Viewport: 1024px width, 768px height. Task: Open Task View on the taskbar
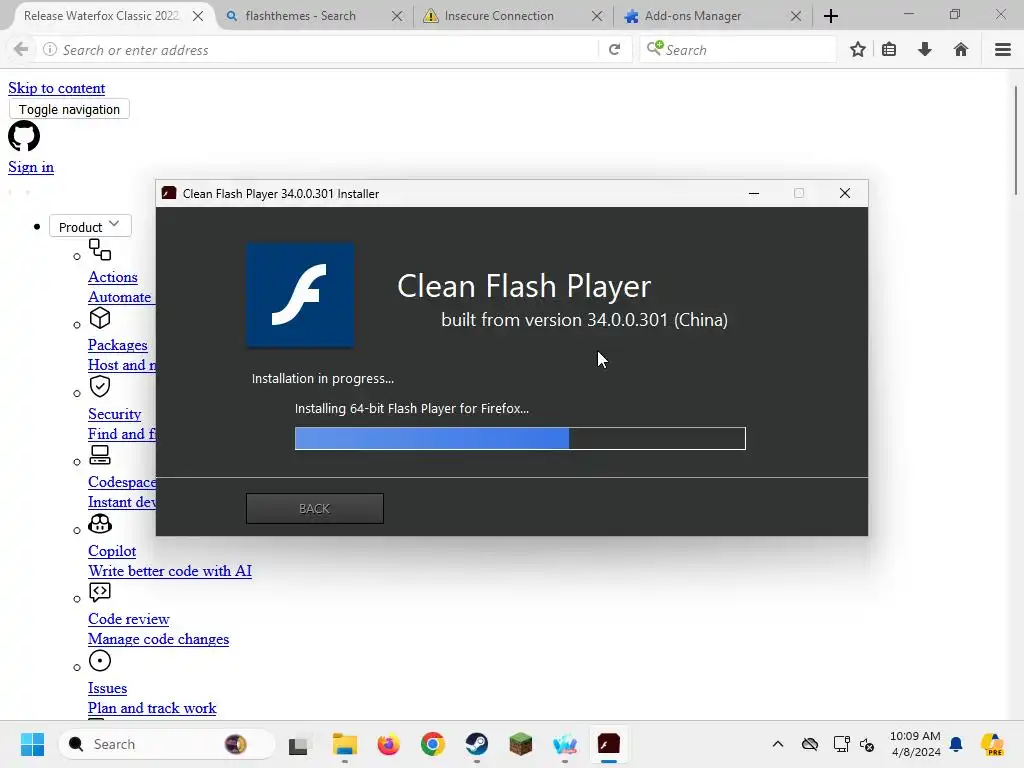(298, 745)
